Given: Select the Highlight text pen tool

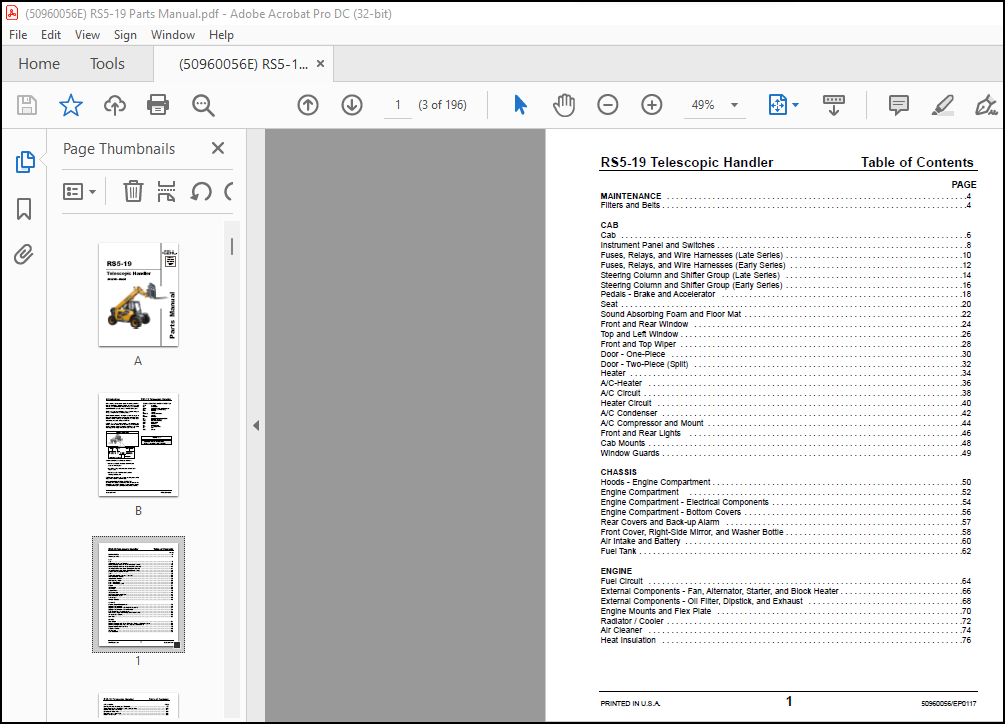Looking at the screenshot, I should (942, 105).
